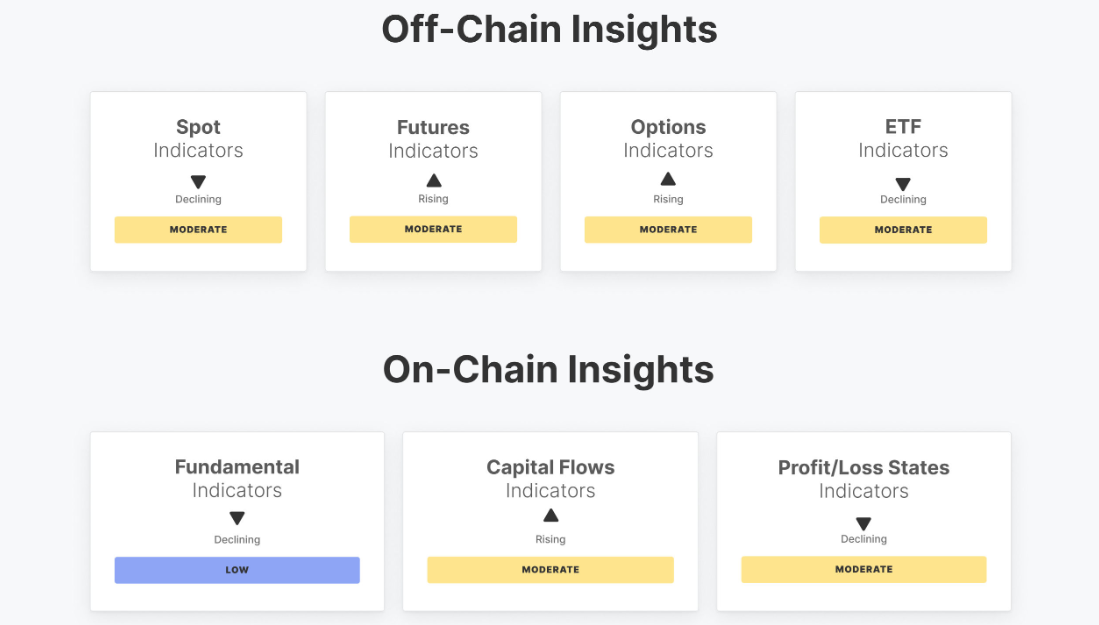Select the Spot Indicators MODERATE badge
The width and height of the screenshot is (1099, 625).
(198, 230)
